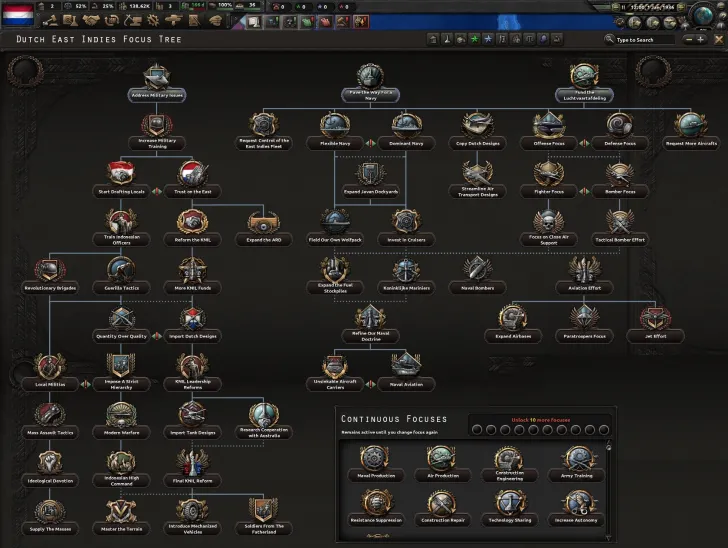
Task: Click the Jet Effort focus icon
Action: point(656,320)
